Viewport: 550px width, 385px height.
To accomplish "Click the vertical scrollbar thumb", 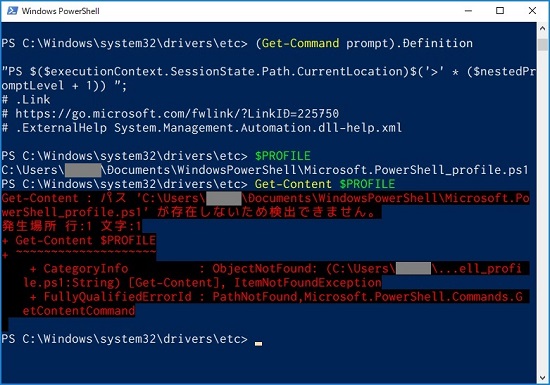I will click(543, 45).
